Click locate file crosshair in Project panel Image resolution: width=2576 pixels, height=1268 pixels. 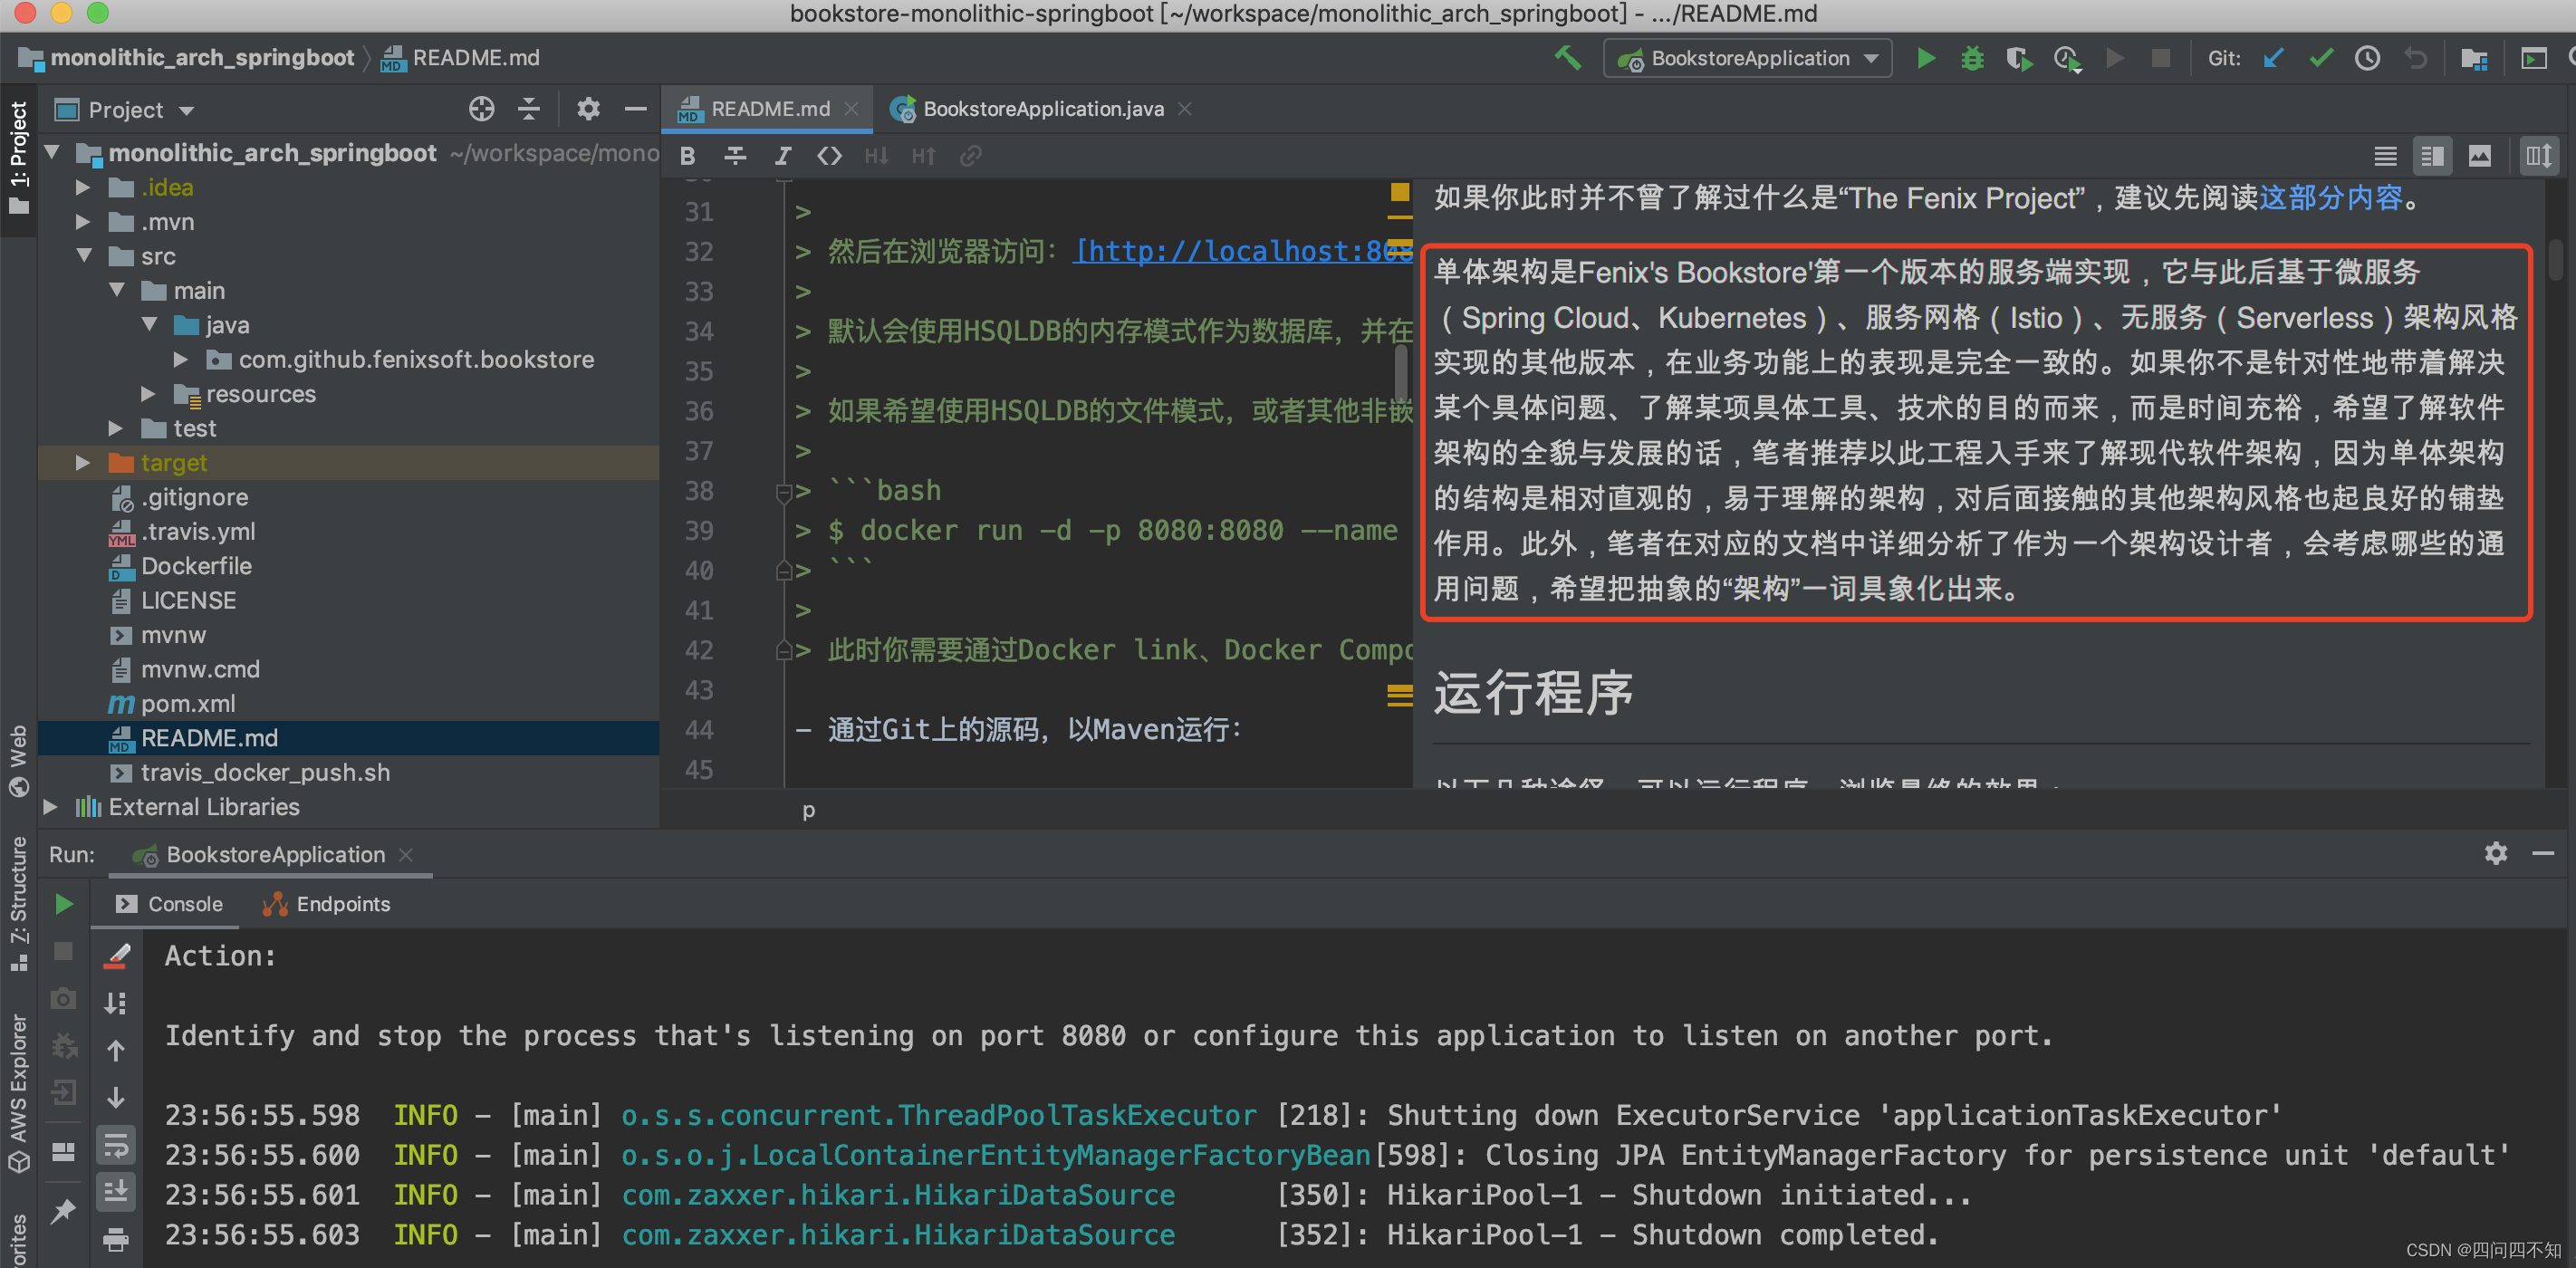tap(481, 109)
